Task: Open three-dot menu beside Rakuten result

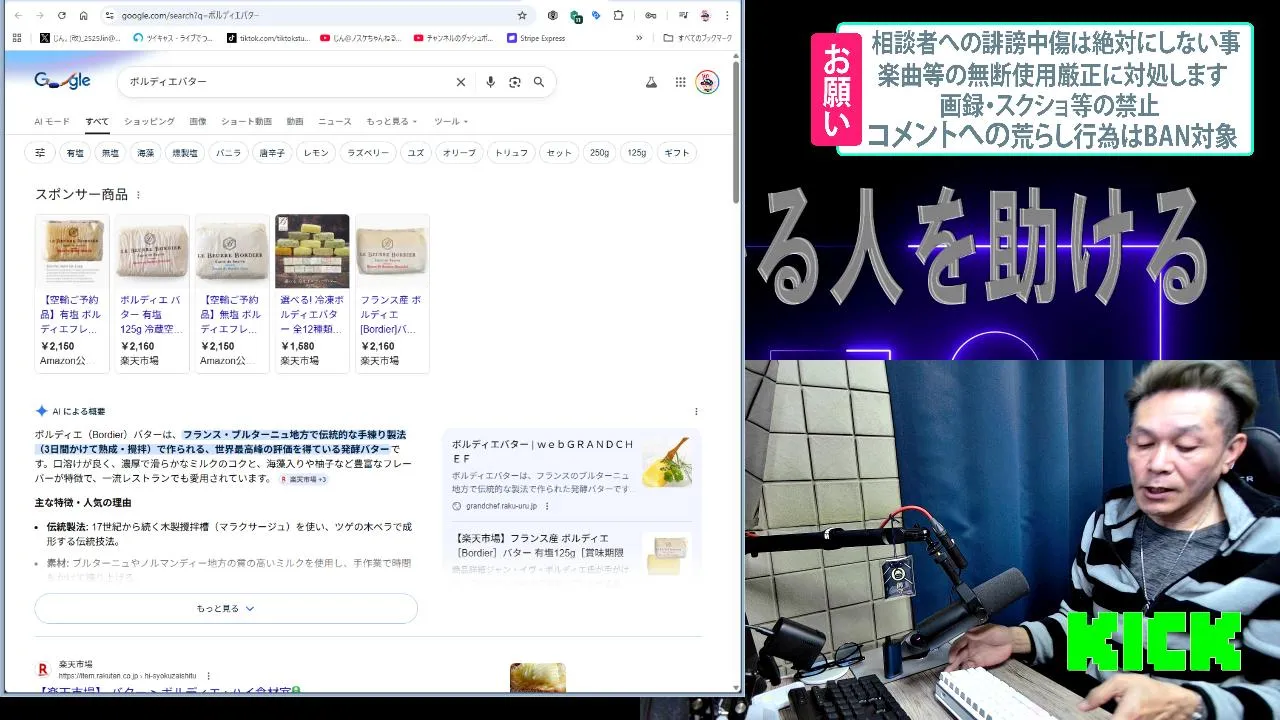Action: pos(208,676)
